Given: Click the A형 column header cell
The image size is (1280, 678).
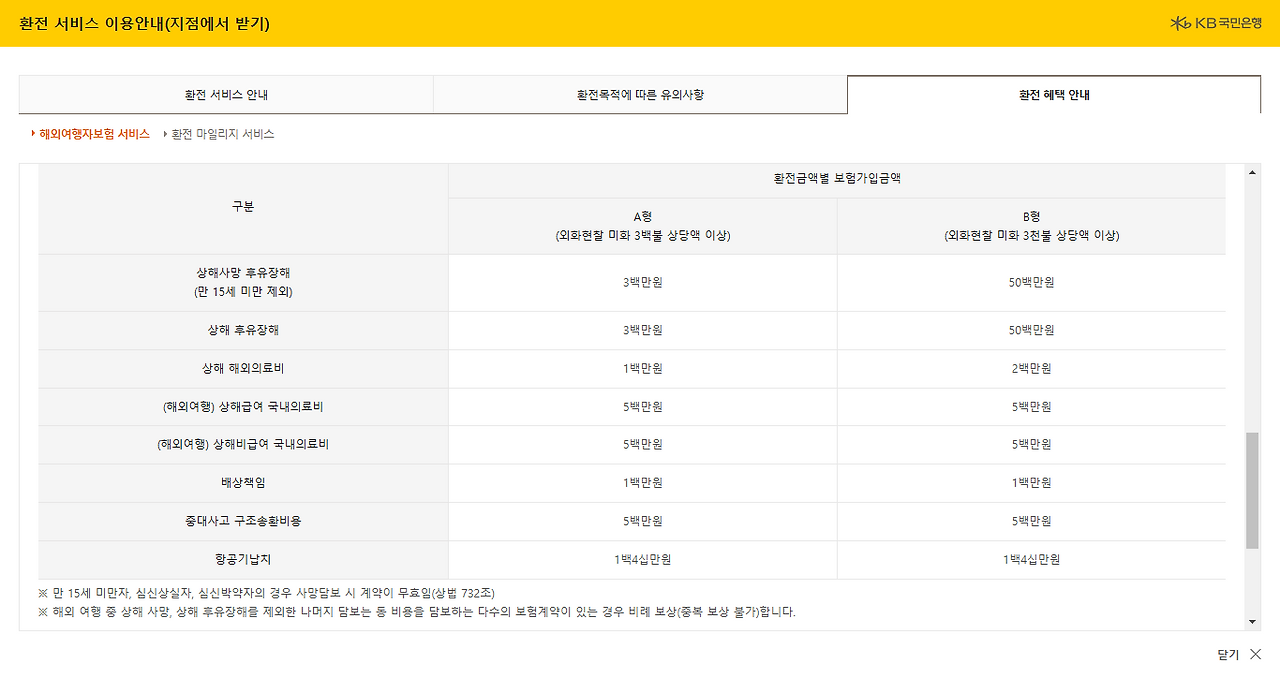Looking at the screenshot, I should coord(643,226).
